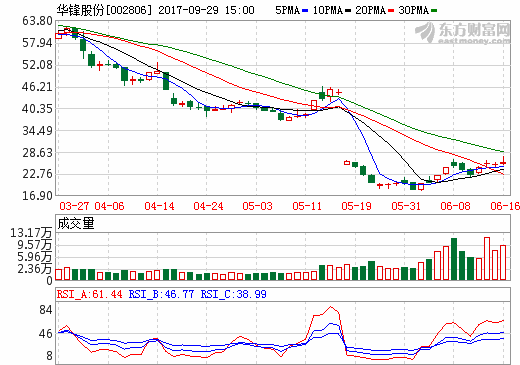
Task: Click the black 10PMA legend swatch
Action: [x=348, y=11]
